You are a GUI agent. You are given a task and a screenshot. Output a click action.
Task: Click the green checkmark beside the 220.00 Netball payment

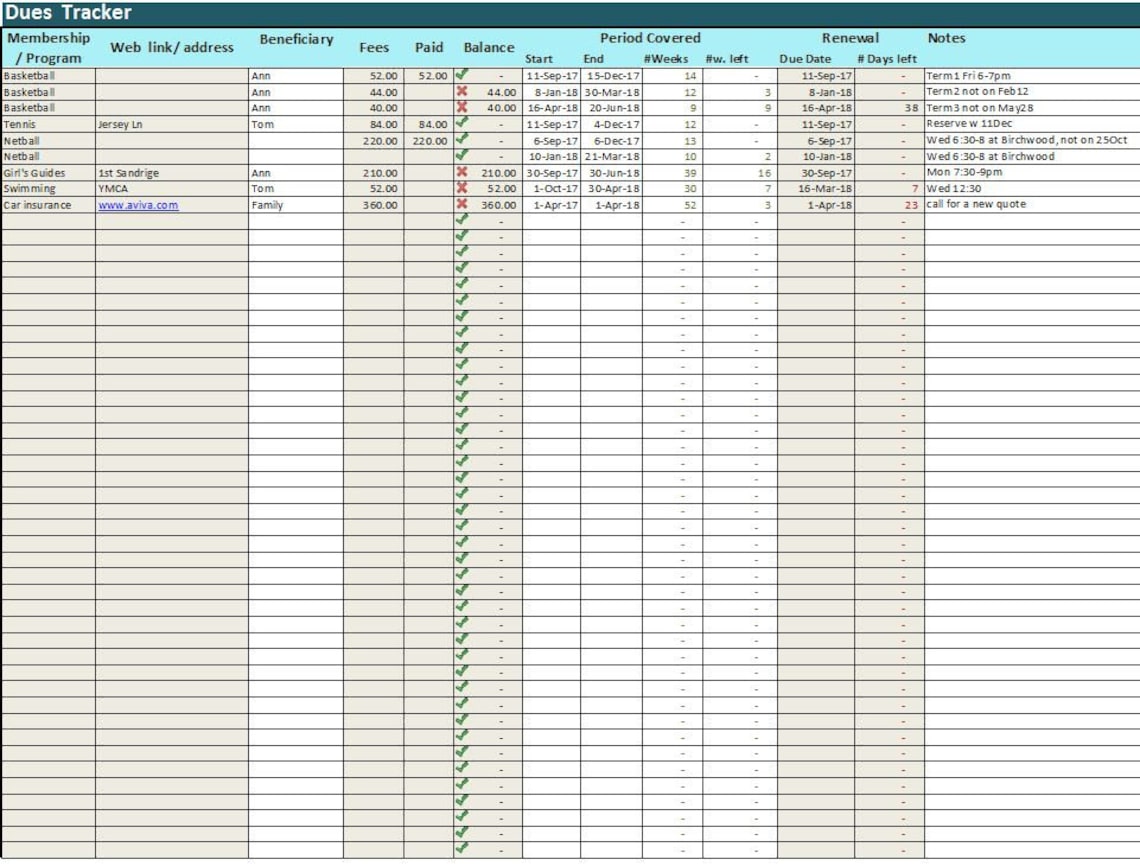pos(462,139)
